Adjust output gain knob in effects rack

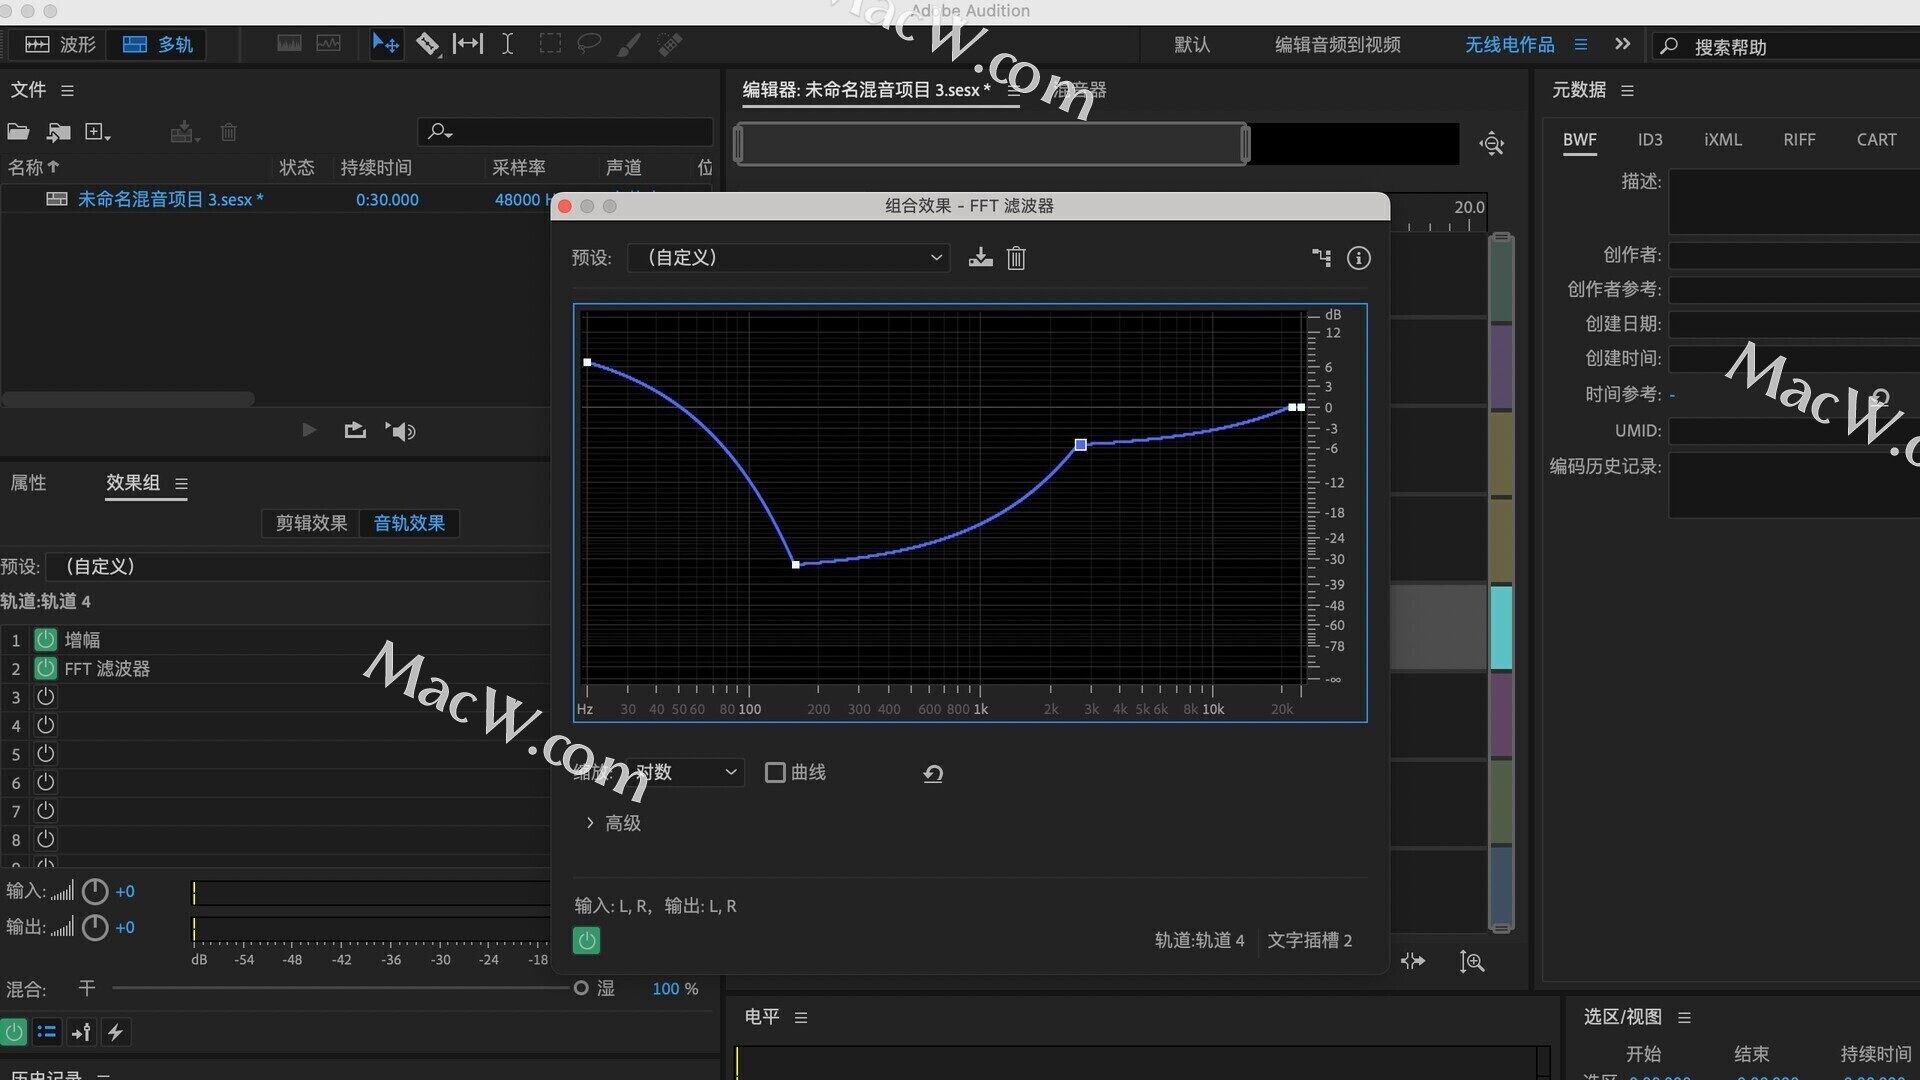[x=95, y=927]
